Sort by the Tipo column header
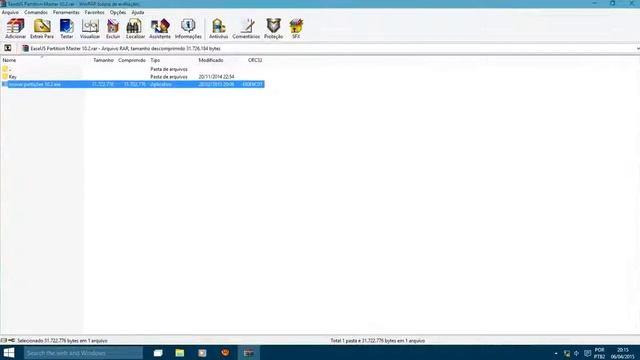The image size is (640, 360). coord(155,60)
